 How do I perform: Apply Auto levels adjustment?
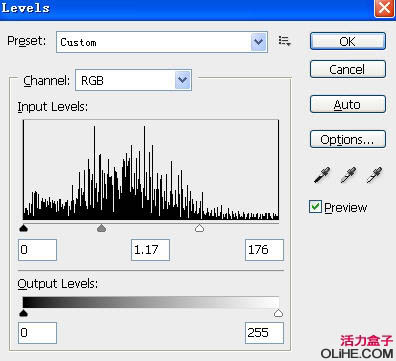point(348,104)
